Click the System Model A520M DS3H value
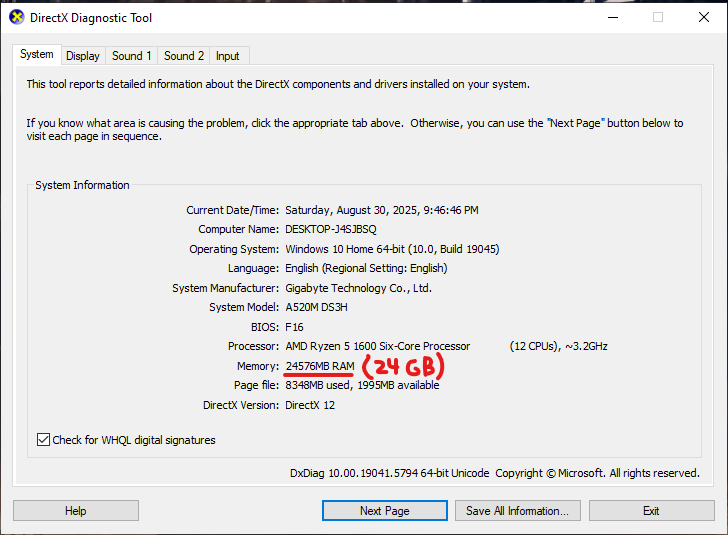Viewport: 728px width, 535px height. coord(316,307)
